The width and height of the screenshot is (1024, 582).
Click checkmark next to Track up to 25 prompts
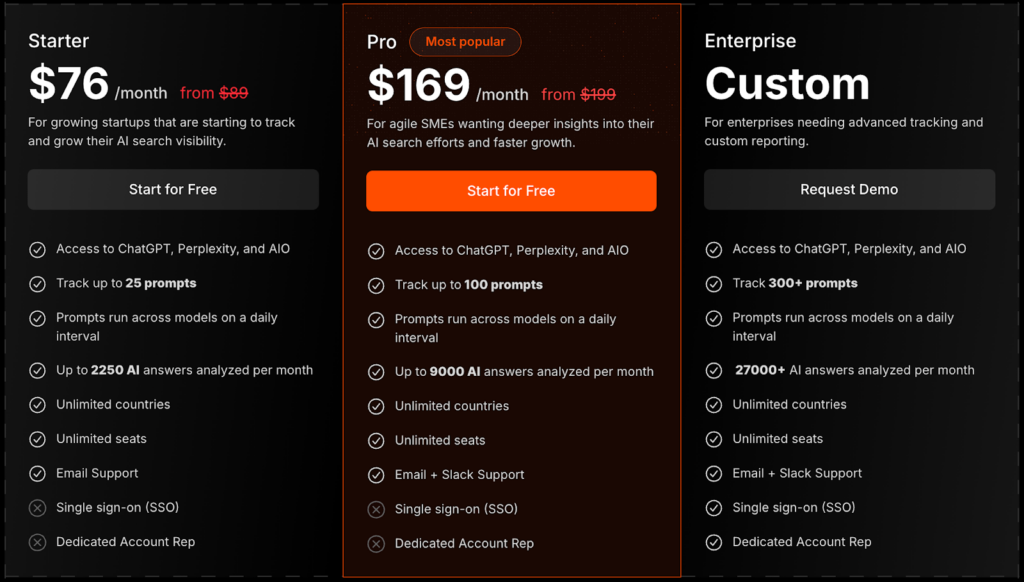(x=37, y=284)
